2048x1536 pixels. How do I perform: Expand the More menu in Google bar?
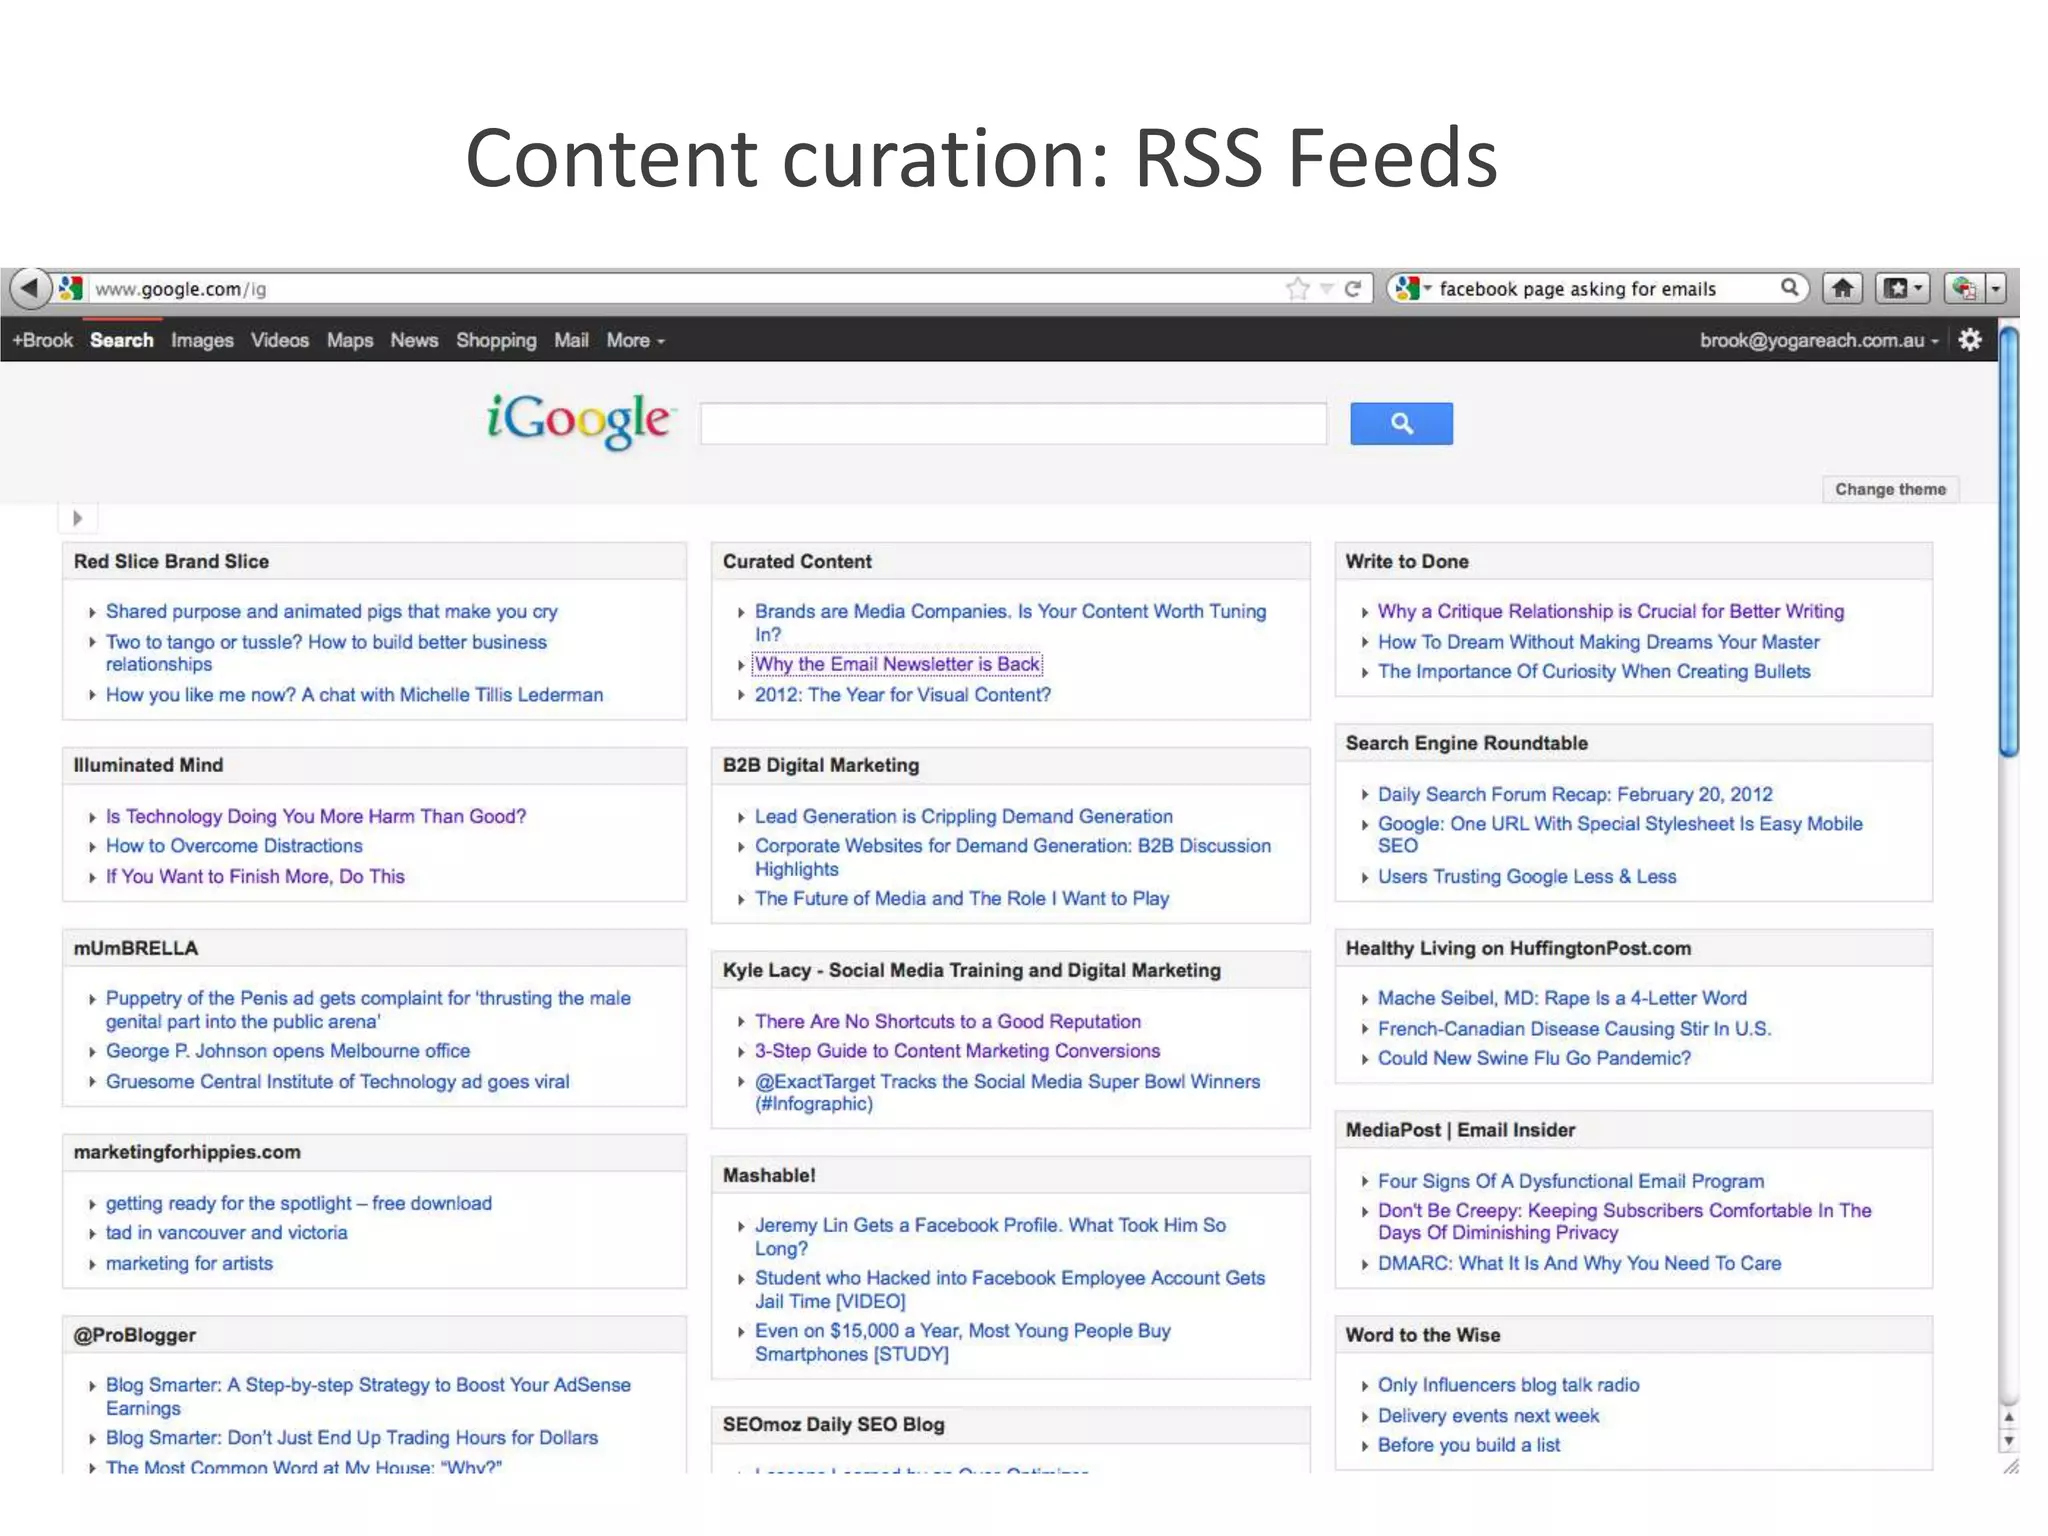pyautogui.click(x=635, y=340)
